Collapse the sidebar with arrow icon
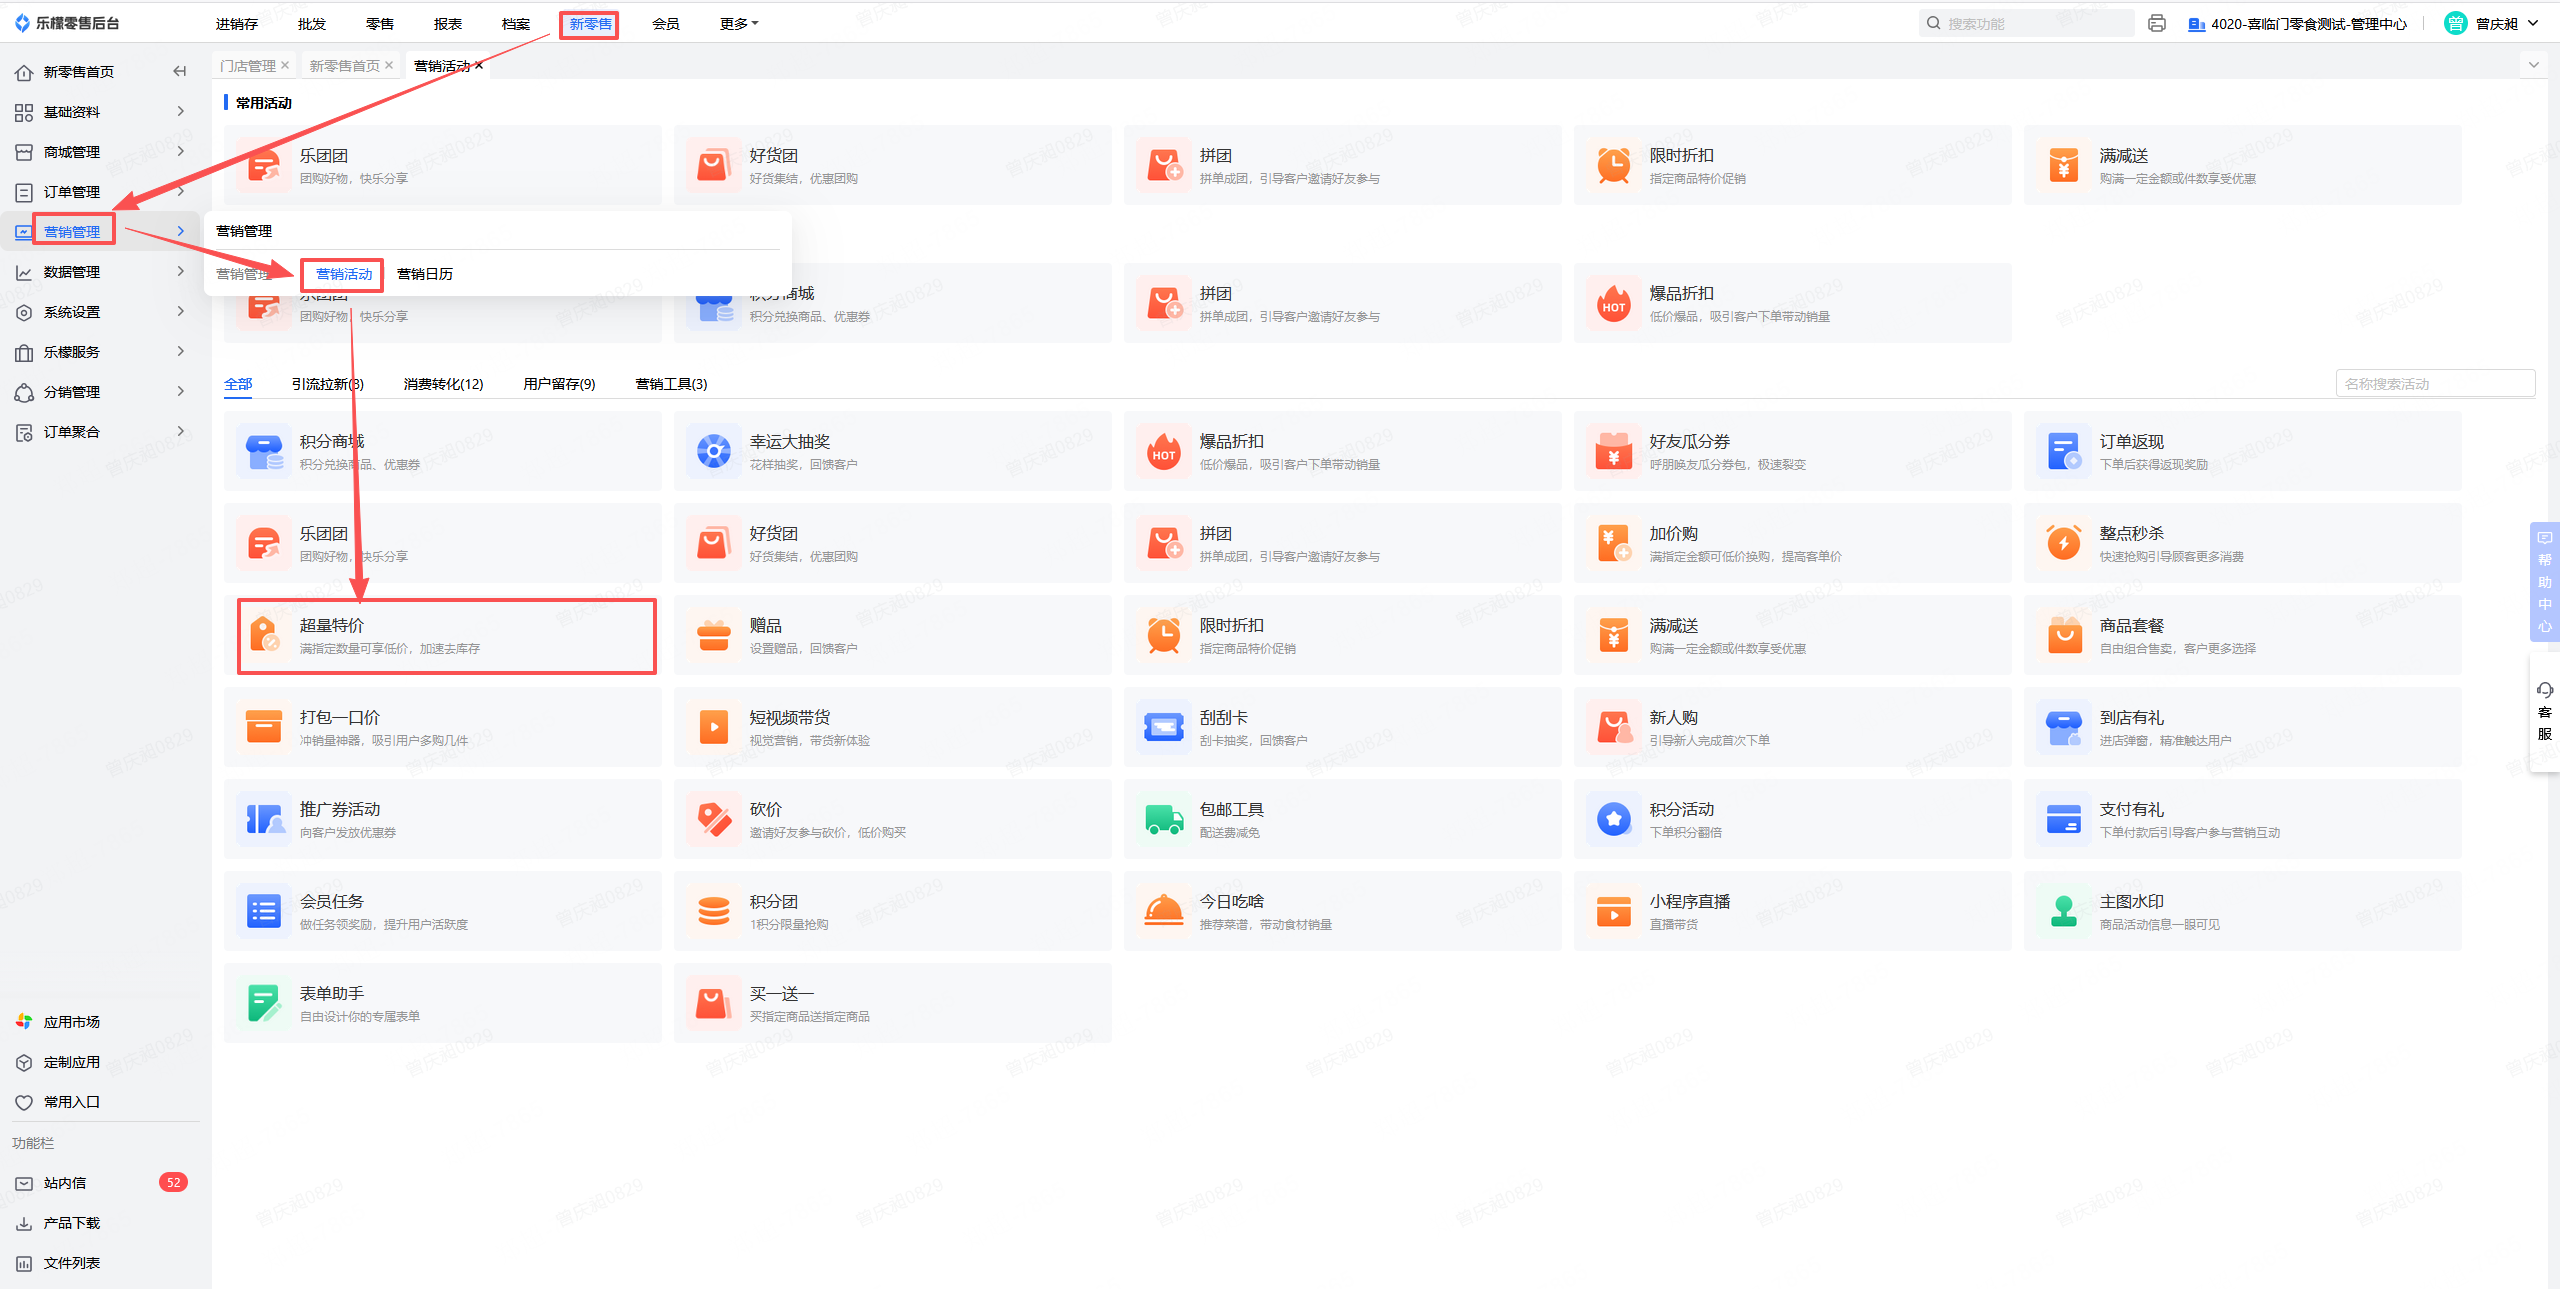The height and width of the screenshot is (1289, 2560). [x=180, y=71]
